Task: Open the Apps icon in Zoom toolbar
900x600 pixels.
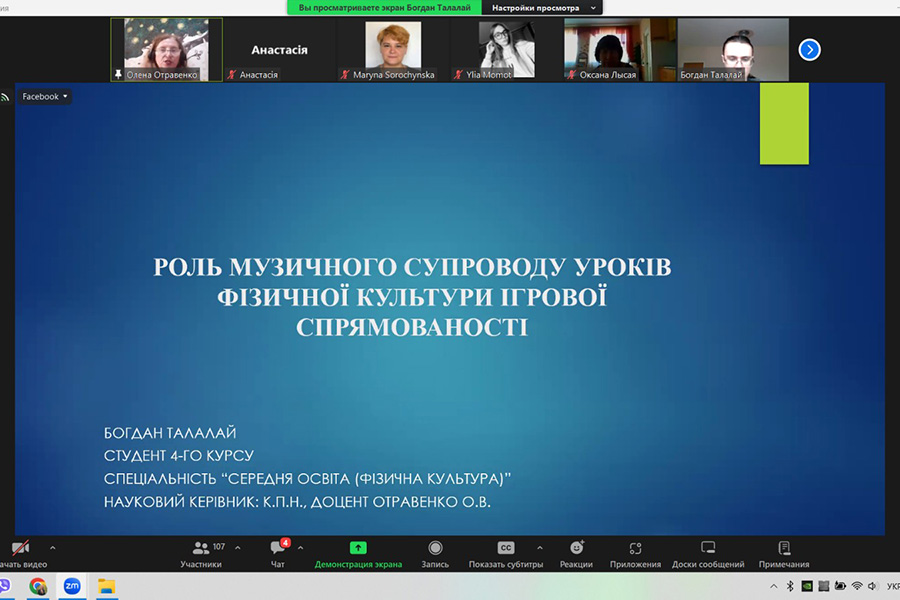Action: tap(635, 548)
